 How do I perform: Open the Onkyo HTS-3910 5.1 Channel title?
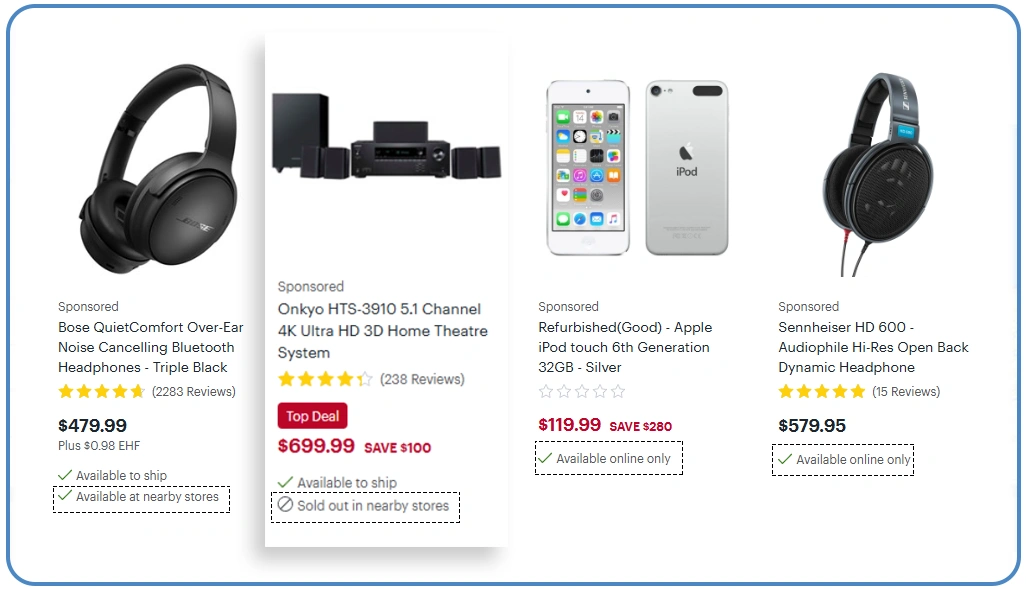tap(383, 331)
